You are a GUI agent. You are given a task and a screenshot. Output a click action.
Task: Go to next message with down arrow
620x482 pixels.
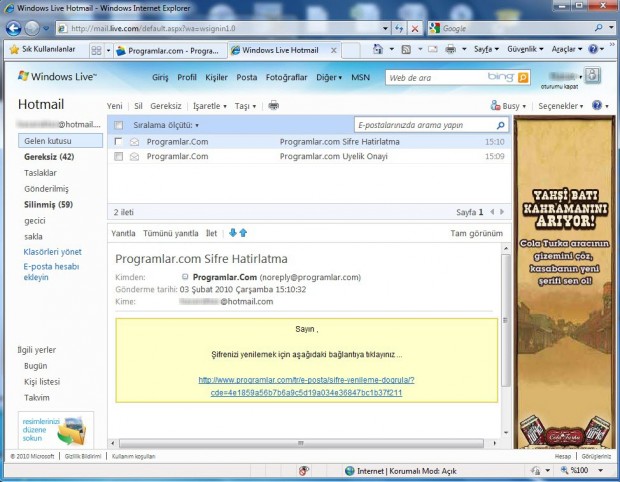tap(233, 233)
